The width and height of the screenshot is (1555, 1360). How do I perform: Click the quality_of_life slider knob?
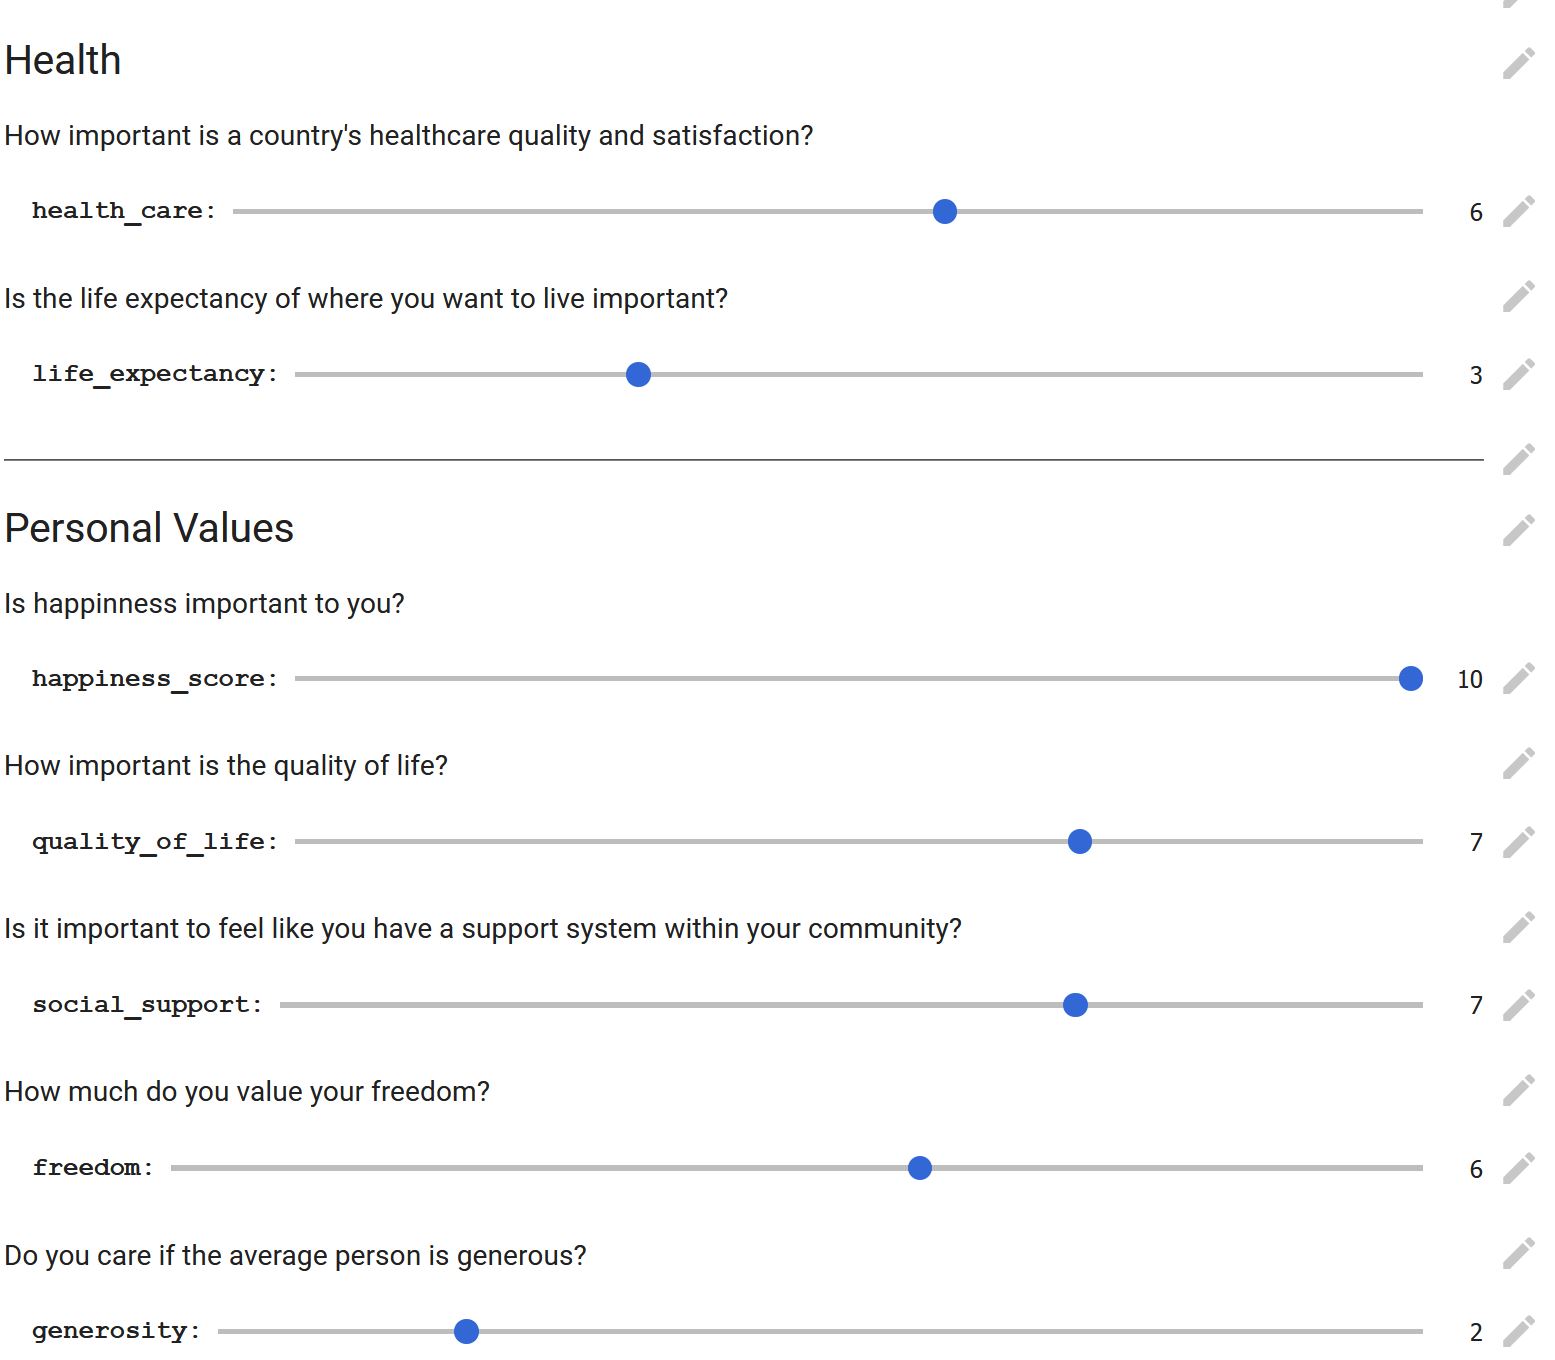pyautogui.click(x=1080, y=842)
